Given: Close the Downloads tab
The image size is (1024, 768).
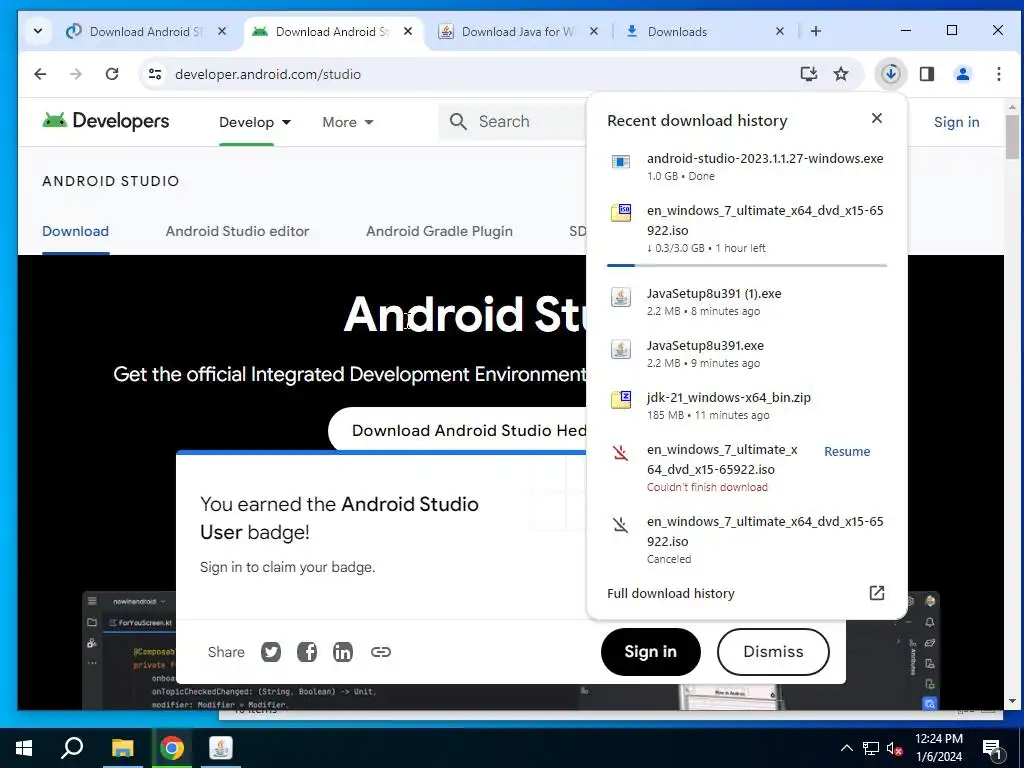Looking at the screenshot, I should click(x=780, y=31).
